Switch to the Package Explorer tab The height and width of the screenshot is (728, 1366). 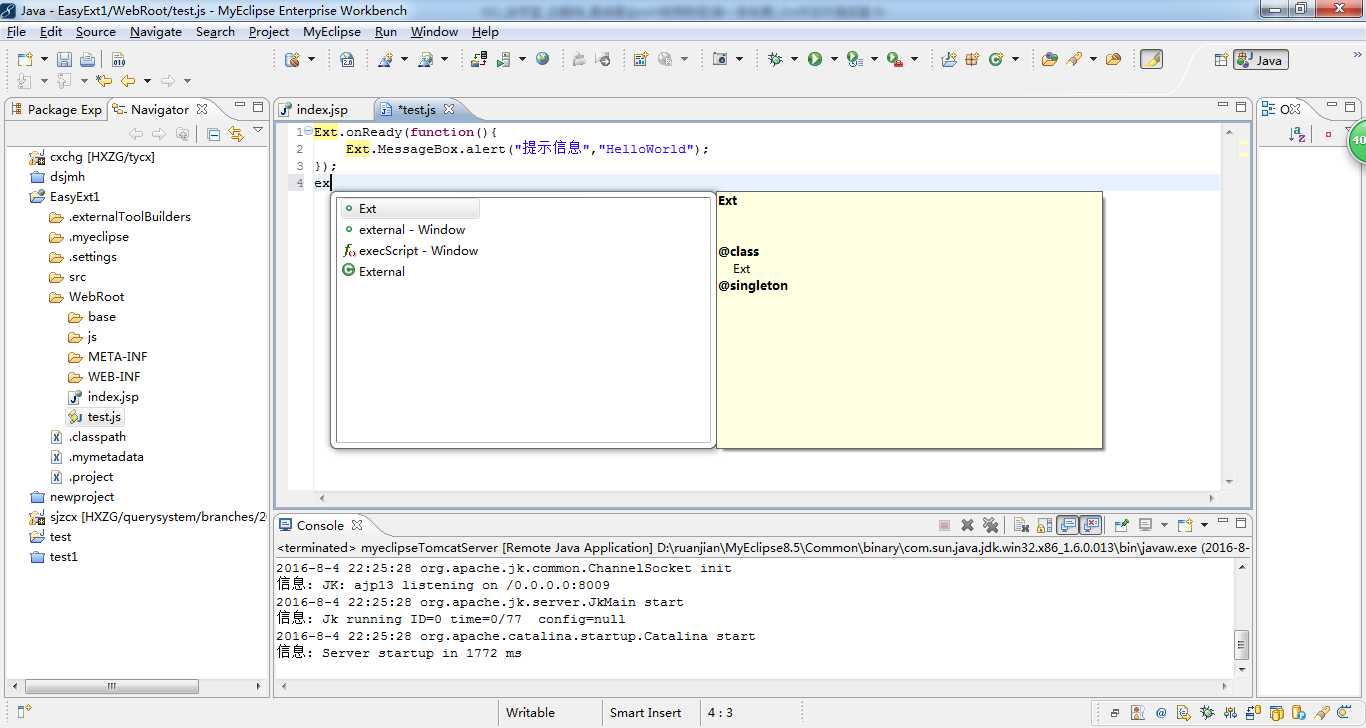pyautogui.click(x=56, y=109)
